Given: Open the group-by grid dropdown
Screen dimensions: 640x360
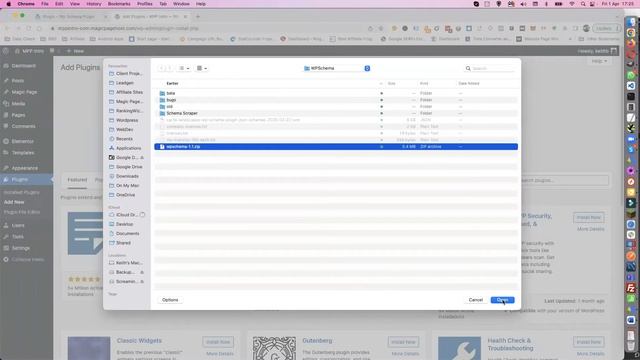Looking at the screenshot, I should pos(202,68).
